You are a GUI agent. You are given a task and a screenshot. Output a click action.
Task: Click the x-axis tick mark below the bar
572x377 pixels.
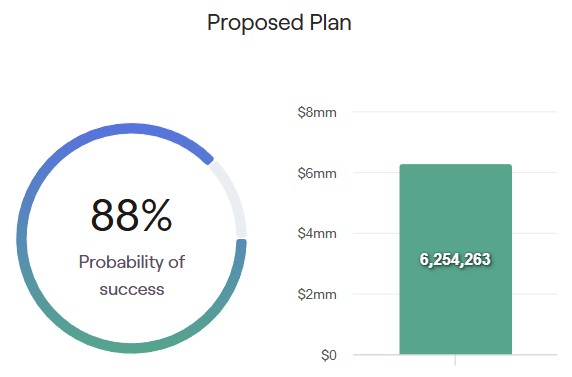click(x=455, y=360)
